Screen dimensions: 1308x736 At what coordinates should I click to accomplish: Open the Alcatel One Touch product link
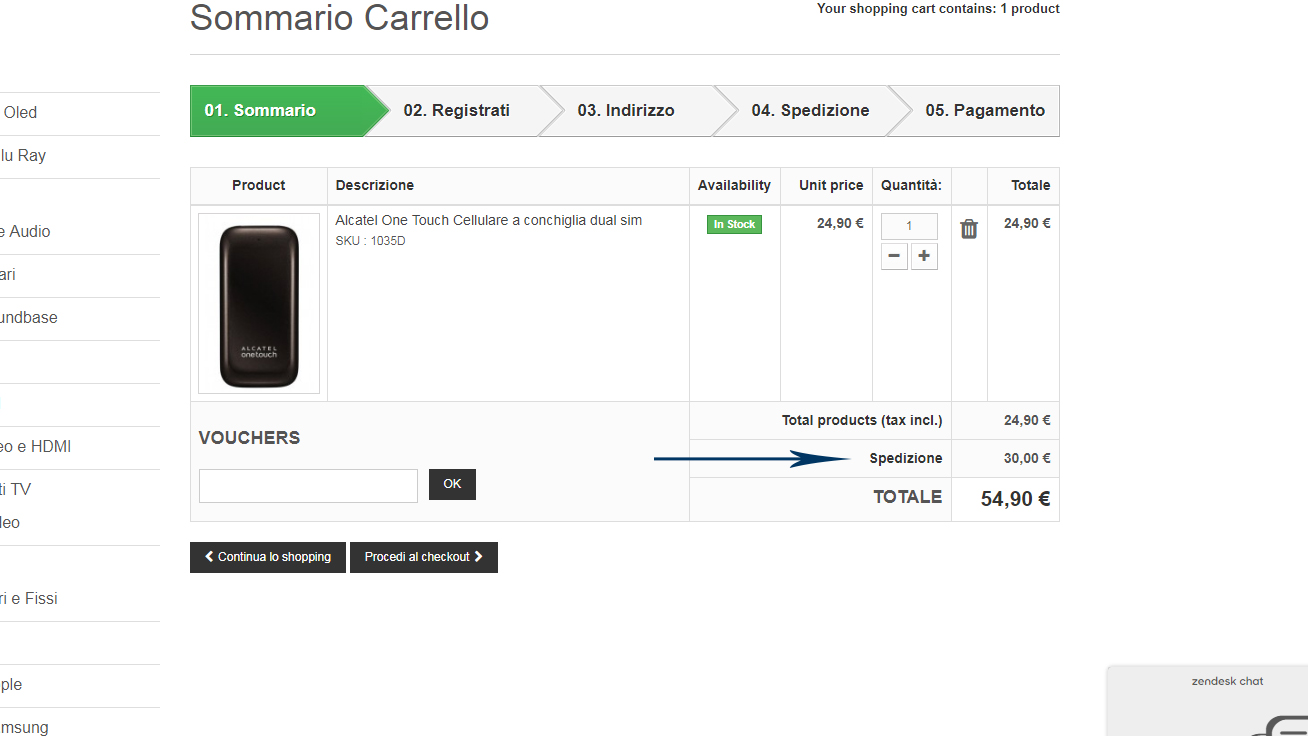[488, 220]
